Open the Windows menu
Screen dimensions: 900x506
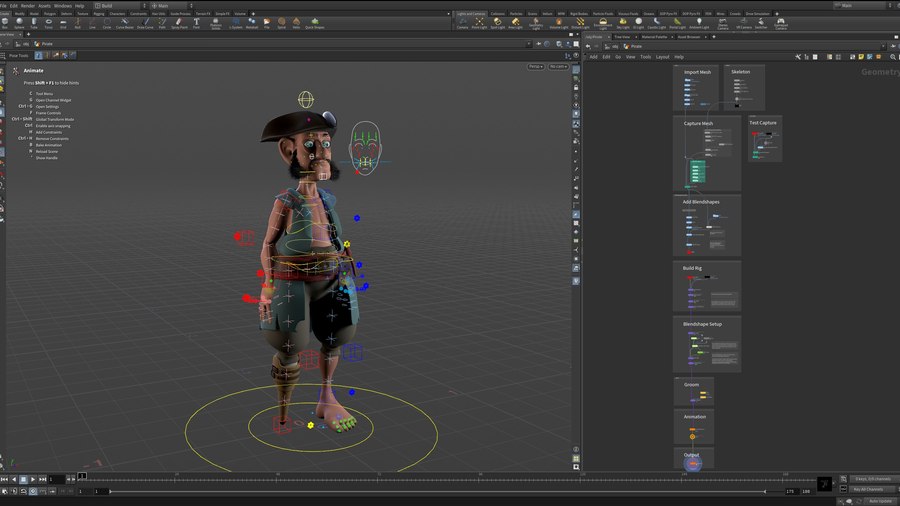coord(62,5)
